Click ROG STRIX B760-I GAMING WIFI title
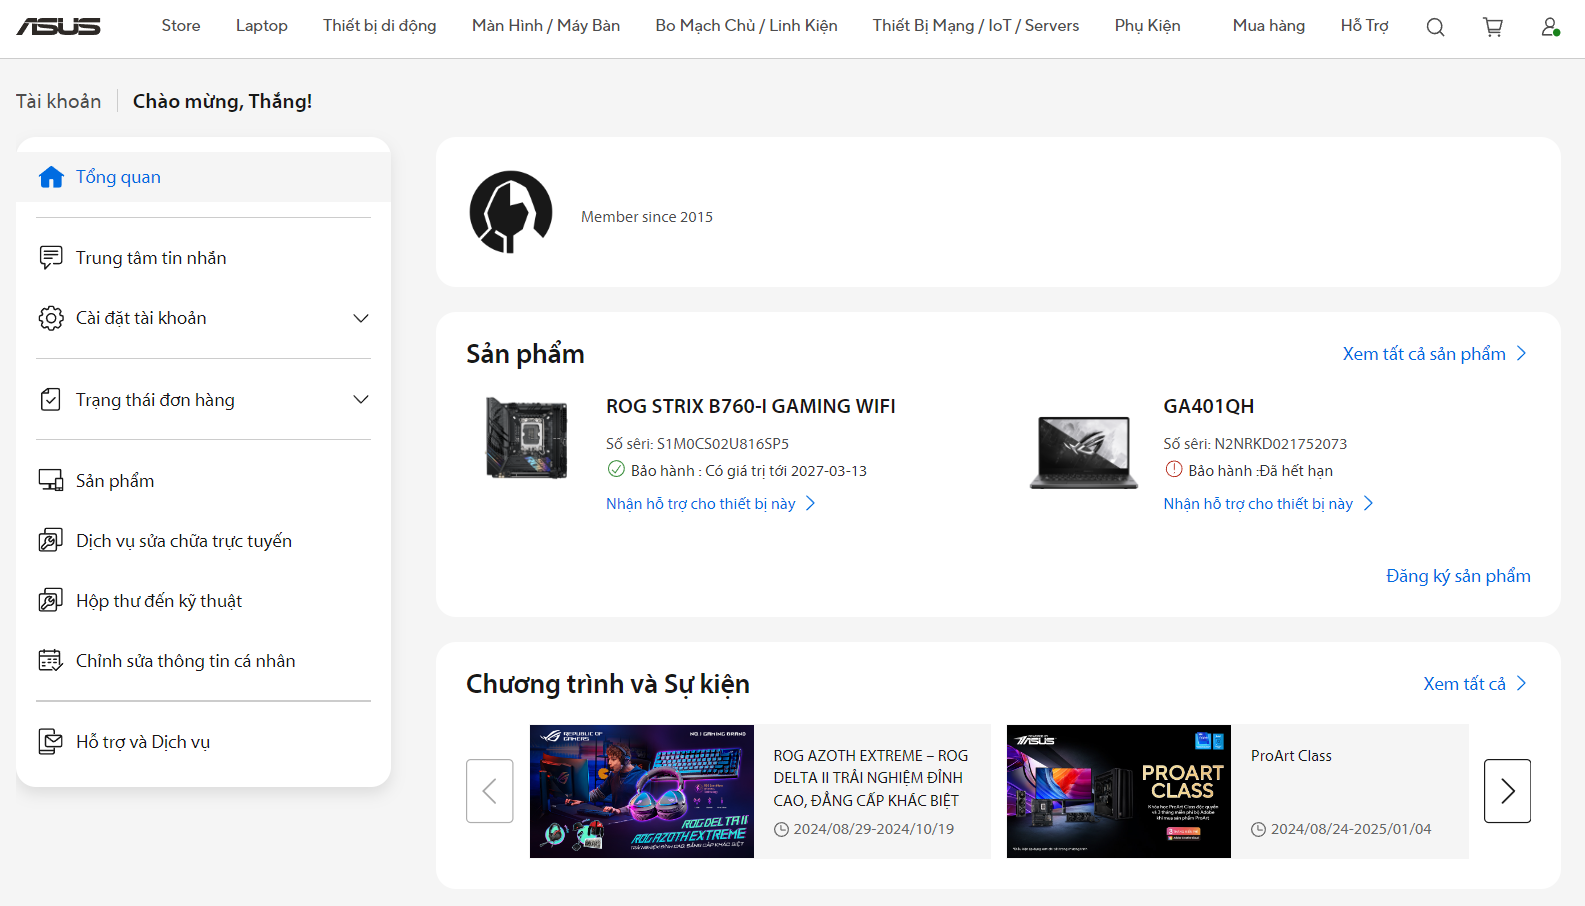 (x=751, y=407)
